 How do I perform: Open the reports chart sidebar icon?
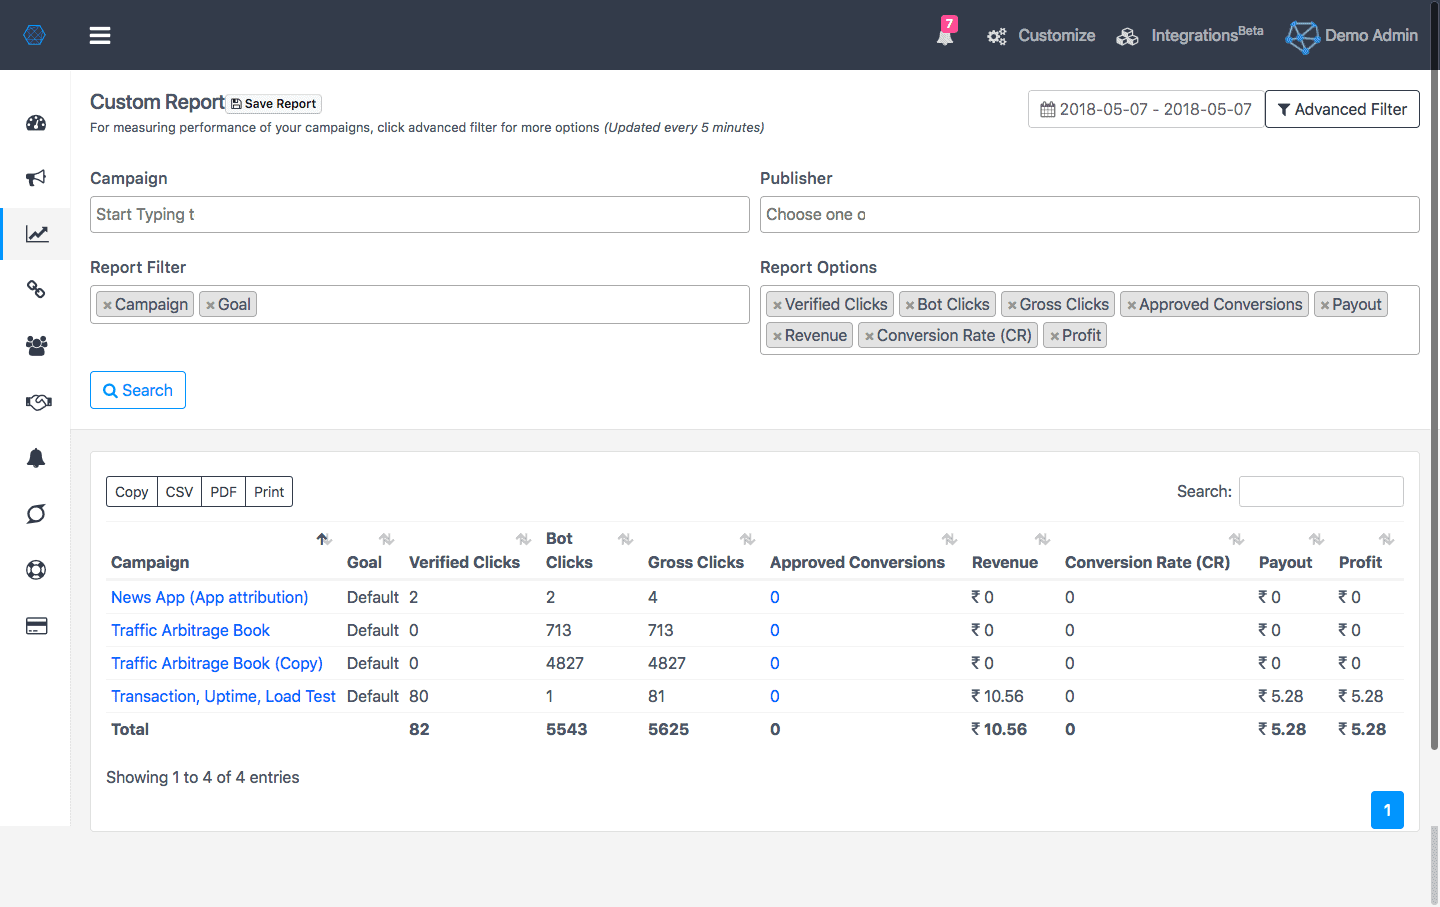click(36, 234)
